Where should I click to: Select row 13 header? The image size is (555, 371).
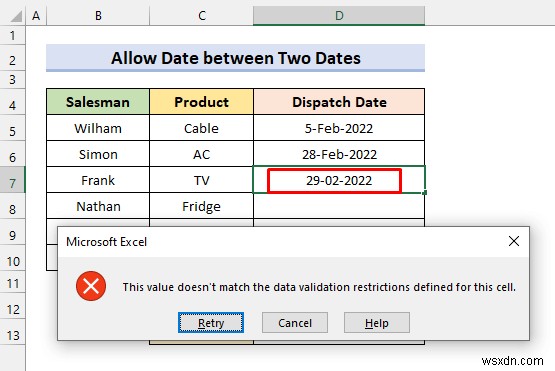coord(12,332)
